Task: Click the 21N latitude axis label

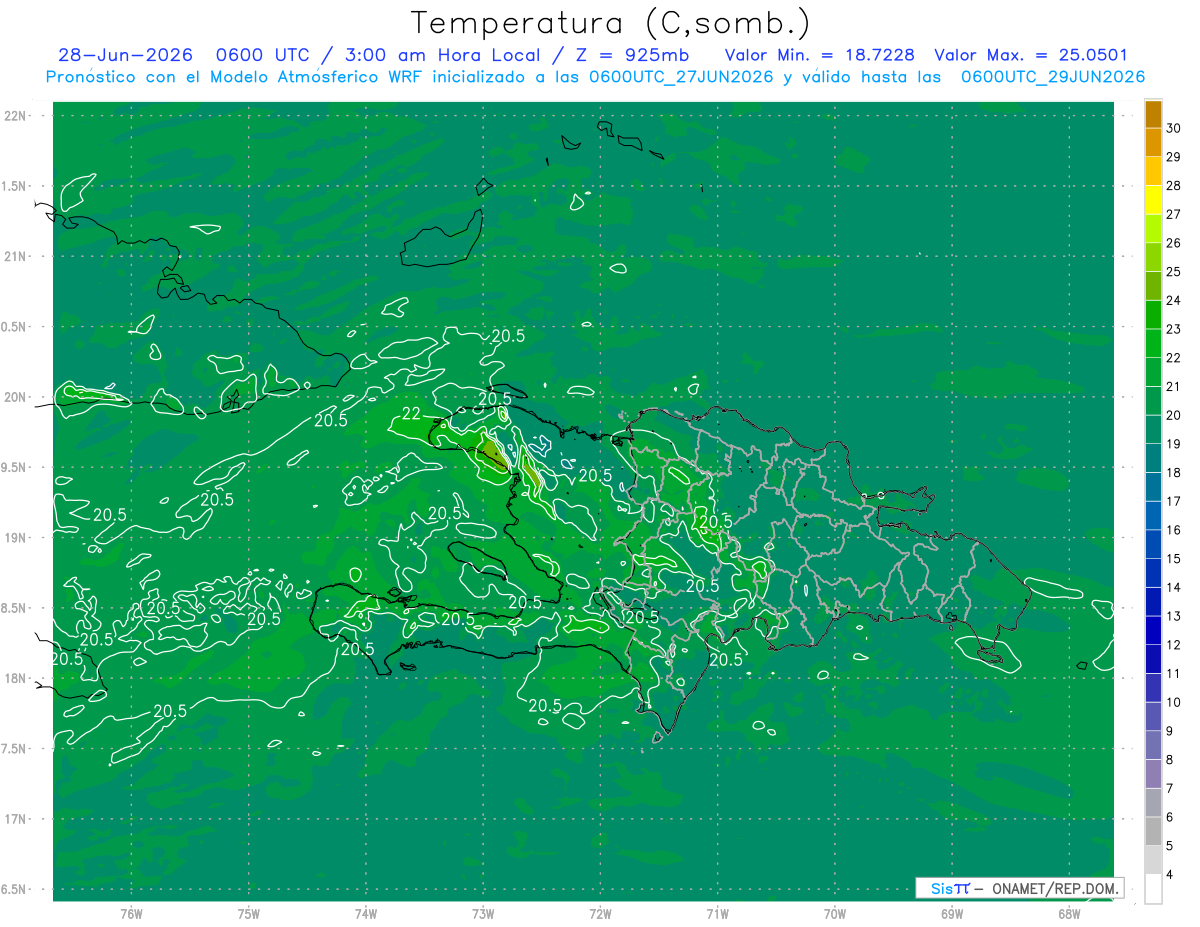Action: tap(16, 256)
